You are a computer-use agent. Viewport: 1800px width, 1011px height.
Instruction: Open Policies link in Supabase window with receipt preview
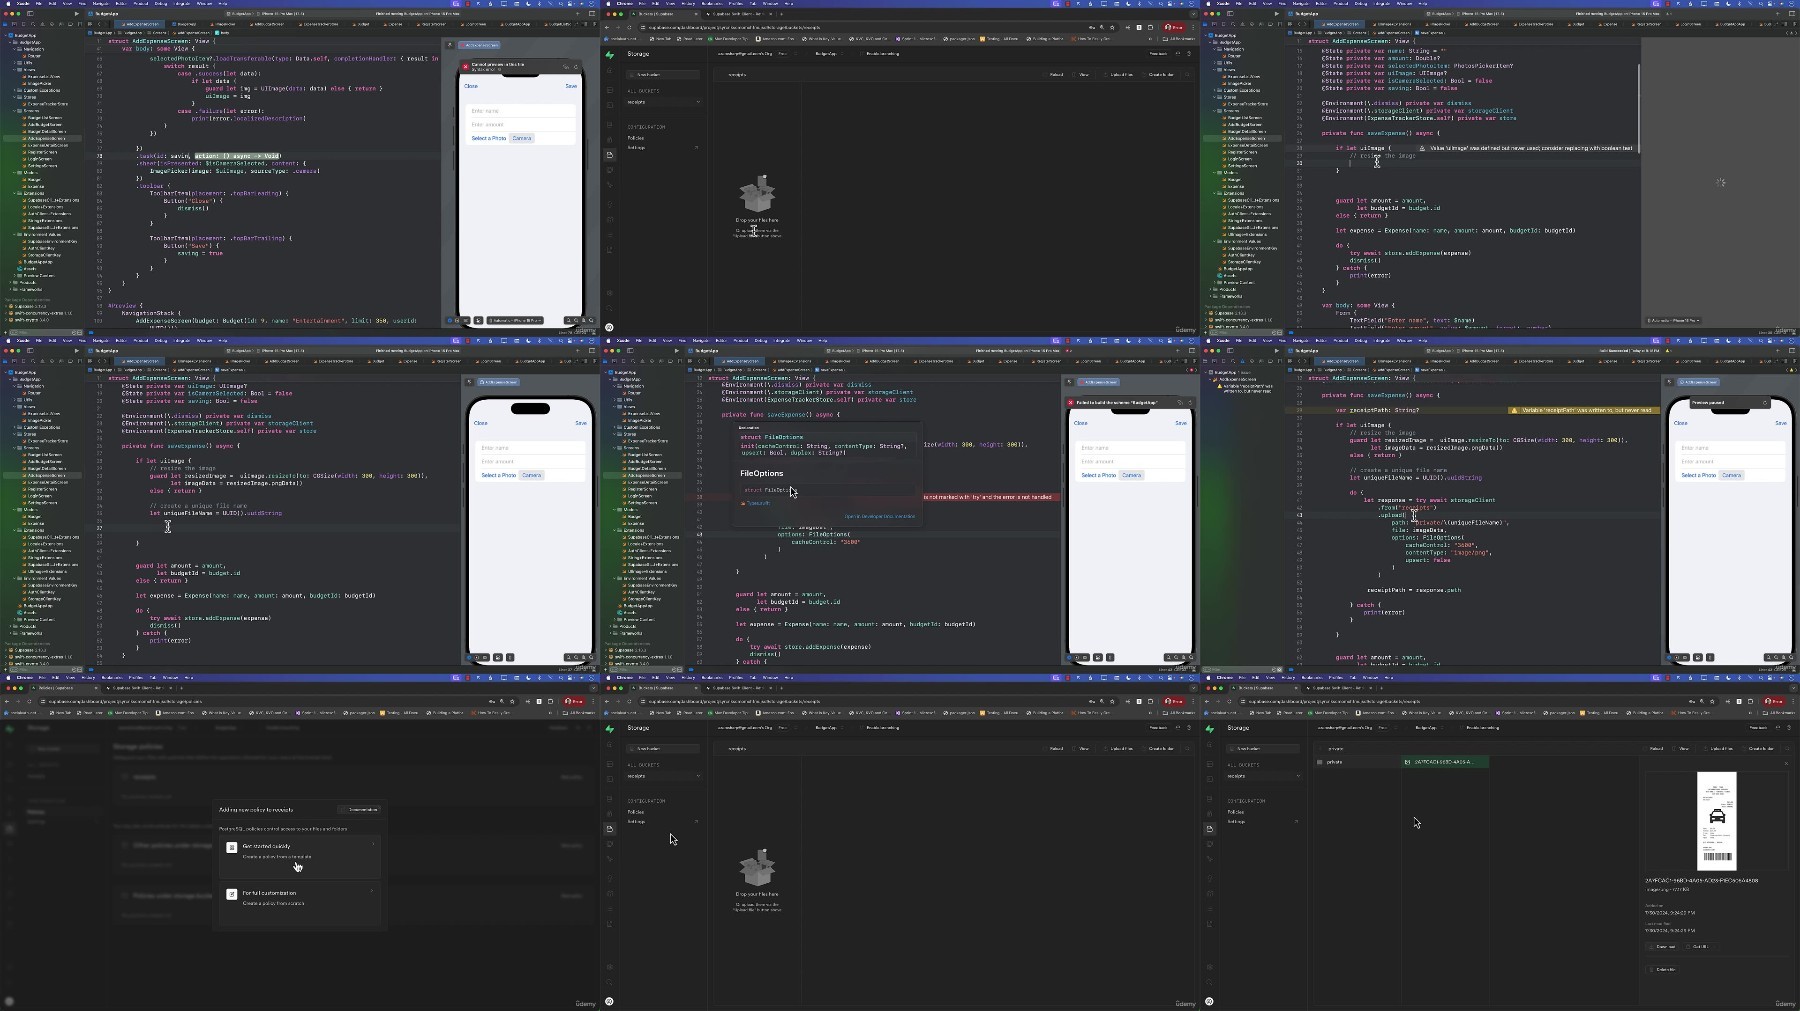[x=1236, y=812]
